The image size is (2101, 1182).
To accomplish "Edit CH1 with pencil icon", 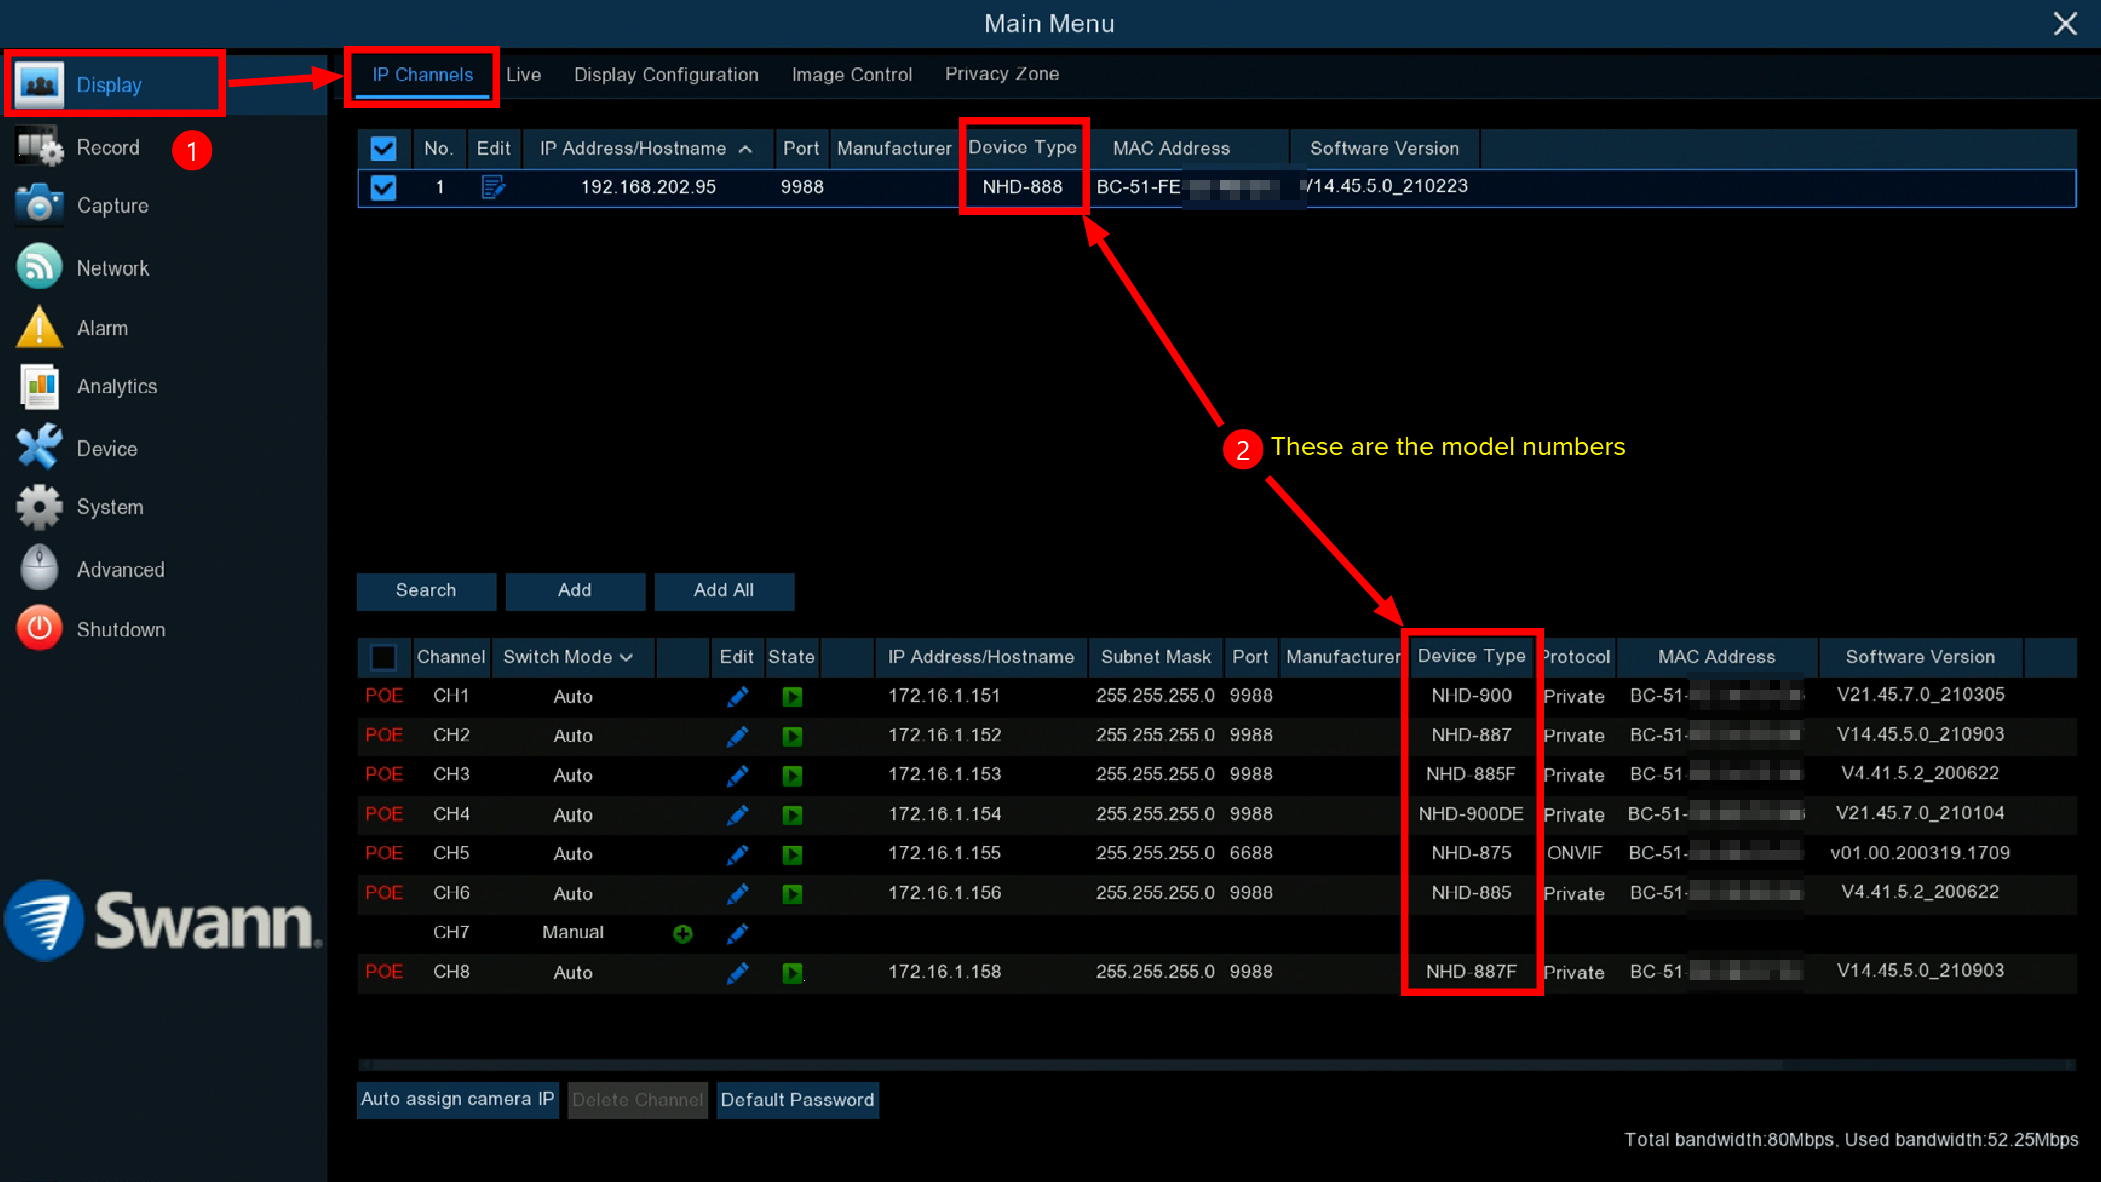I will pos(737,696).
